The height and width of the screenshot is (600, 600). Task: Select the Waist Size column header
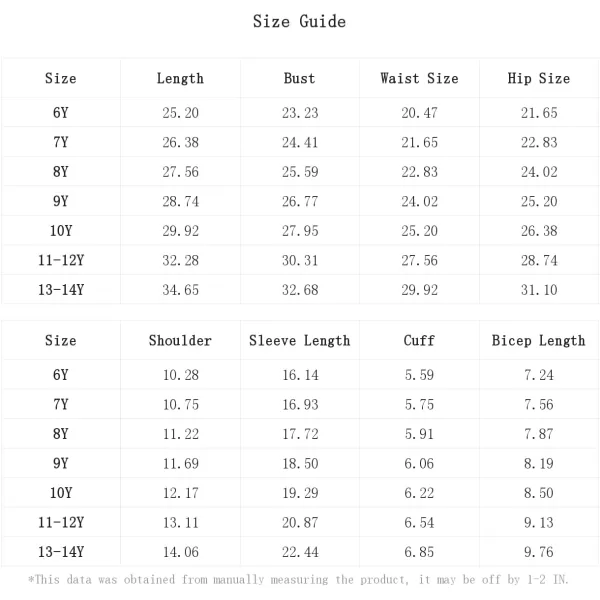419,78
